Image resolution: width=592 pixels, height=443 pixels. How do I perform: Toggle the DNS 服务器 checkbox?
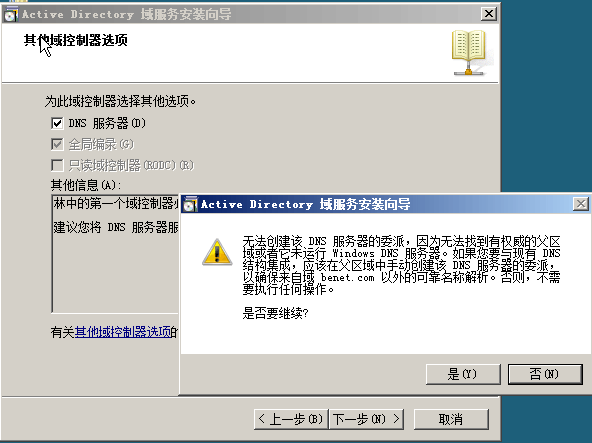57,123
